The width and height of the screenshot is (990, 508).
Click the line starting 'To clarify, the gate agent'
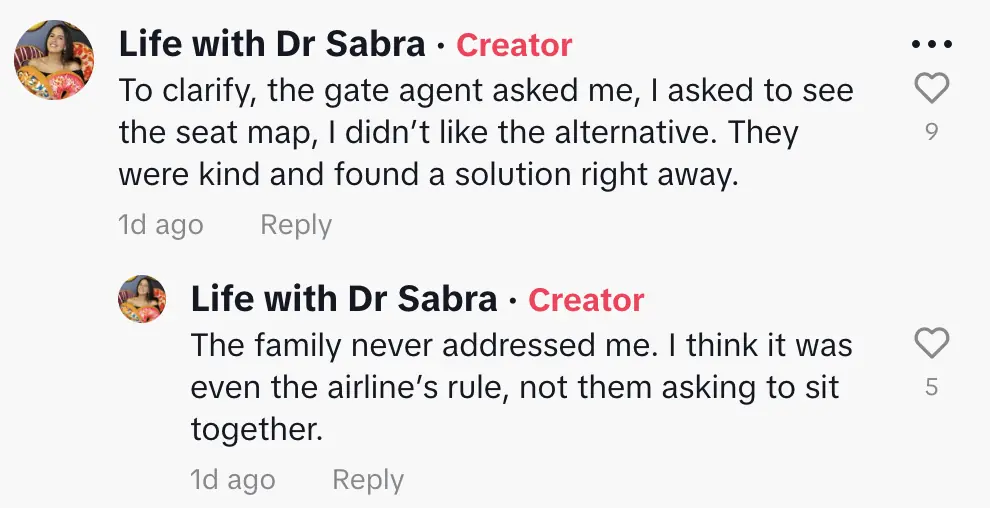pos(486,91)
